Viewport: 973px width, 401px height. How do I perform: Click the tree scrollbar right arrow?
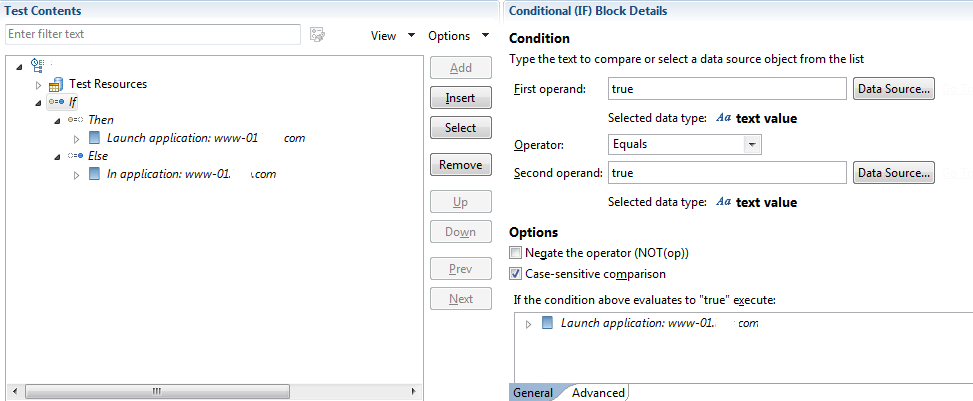click(x=414, y=391)
